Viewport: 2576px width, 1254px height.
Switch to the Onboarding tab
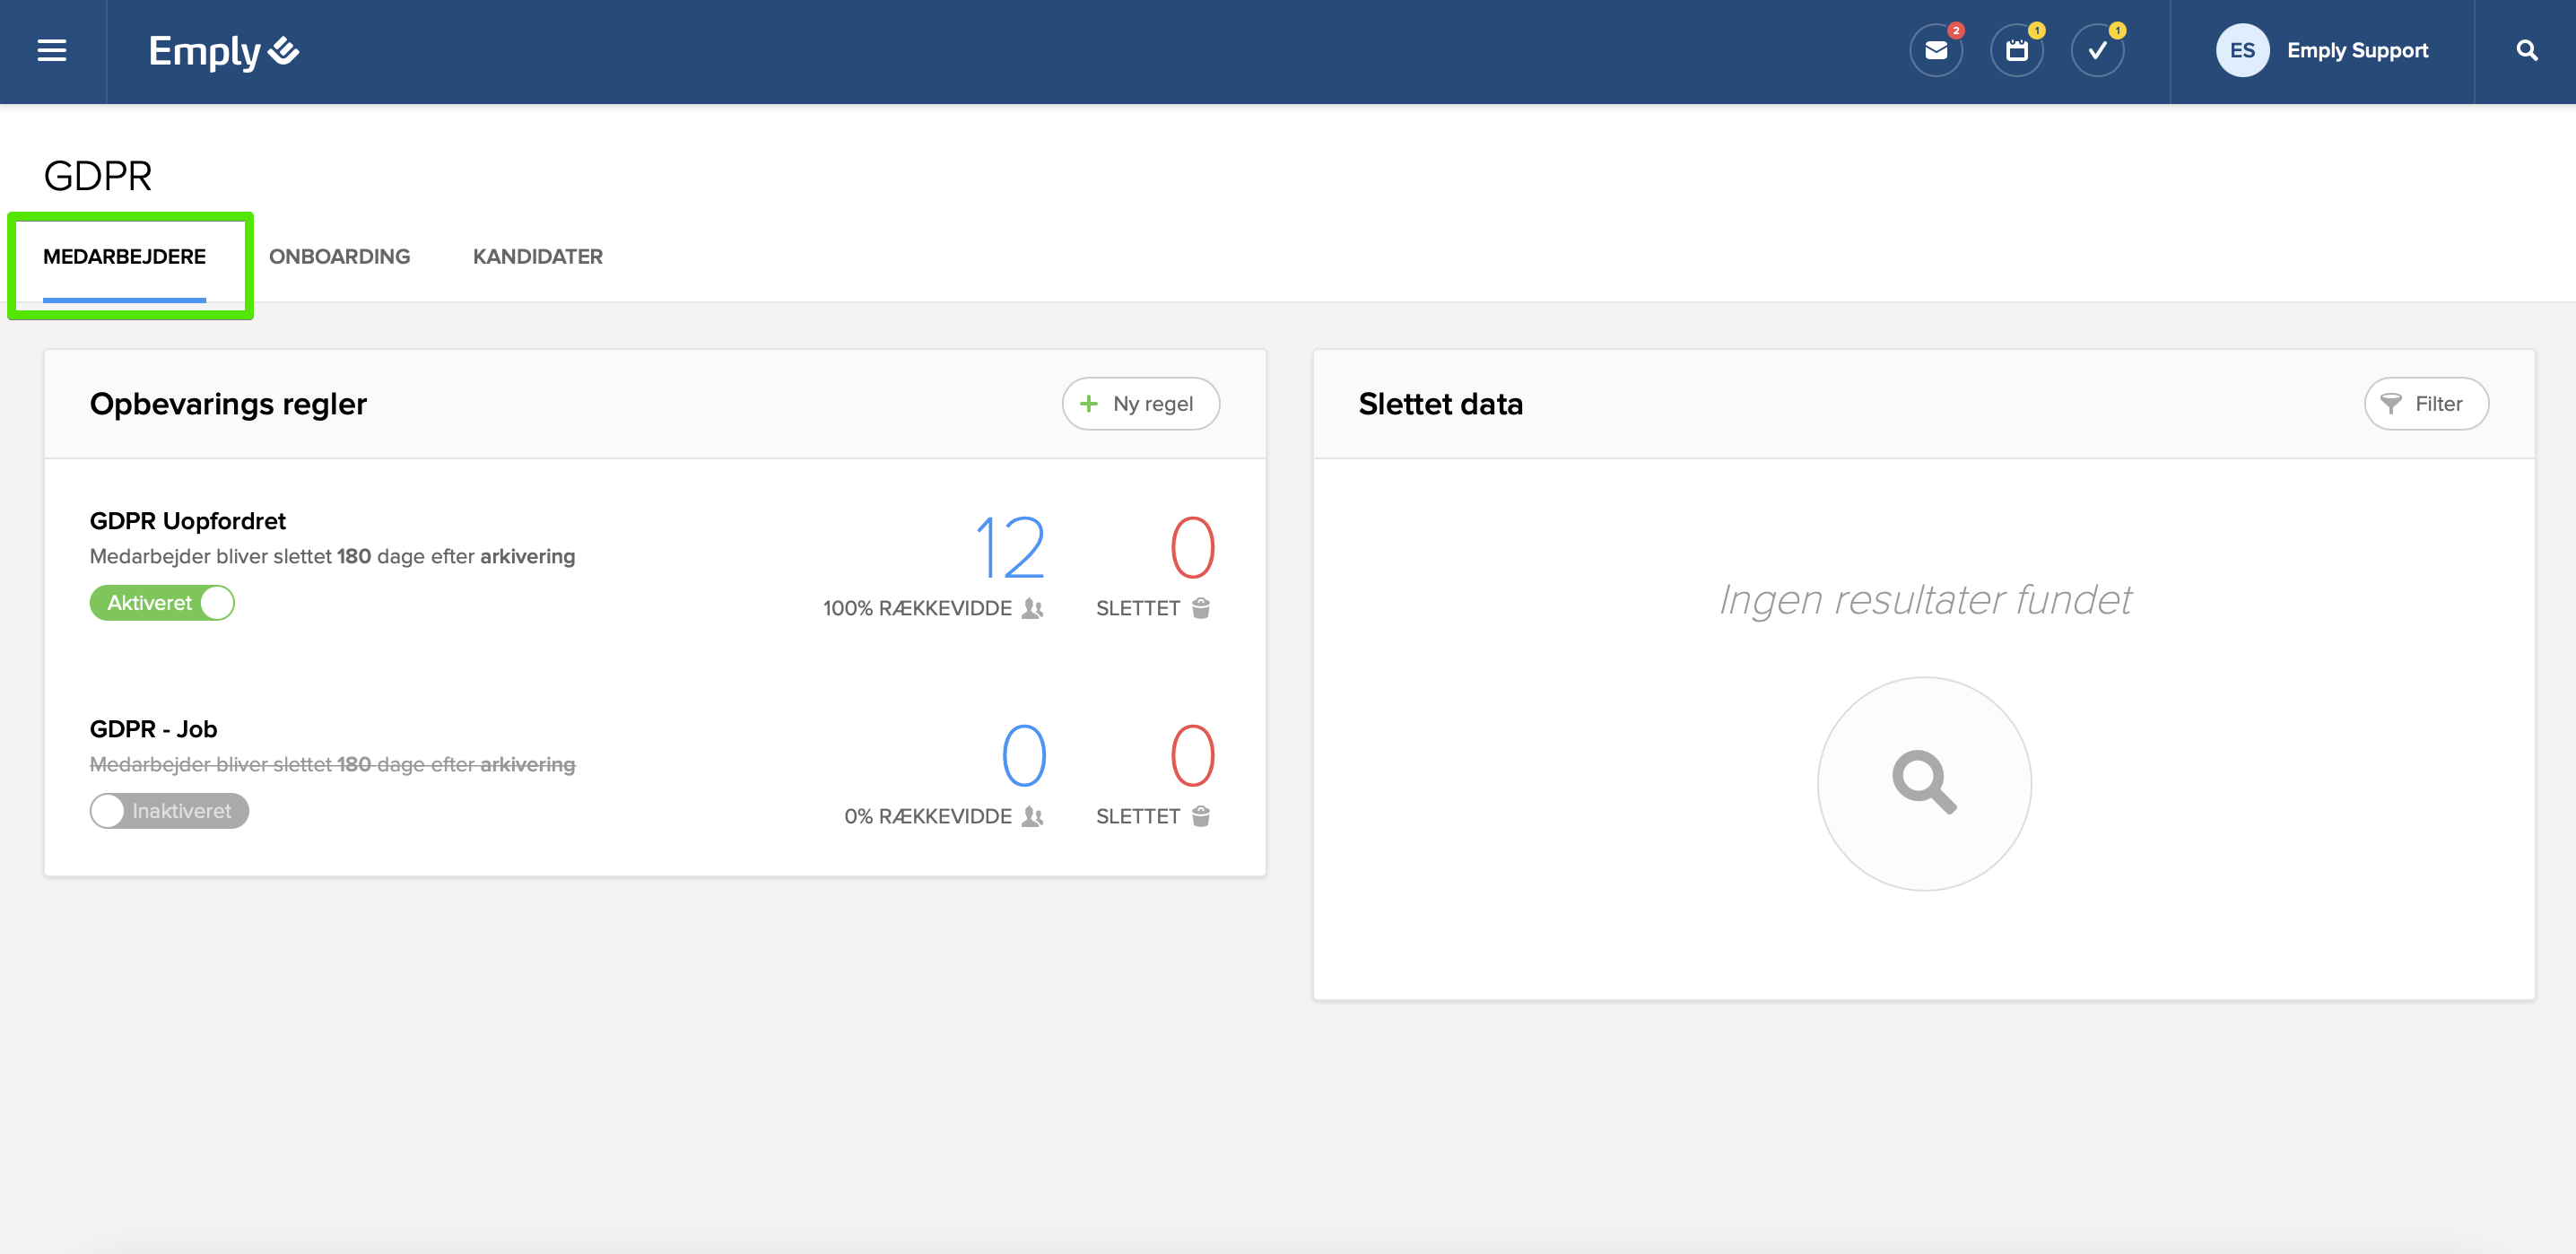(339, 257)
